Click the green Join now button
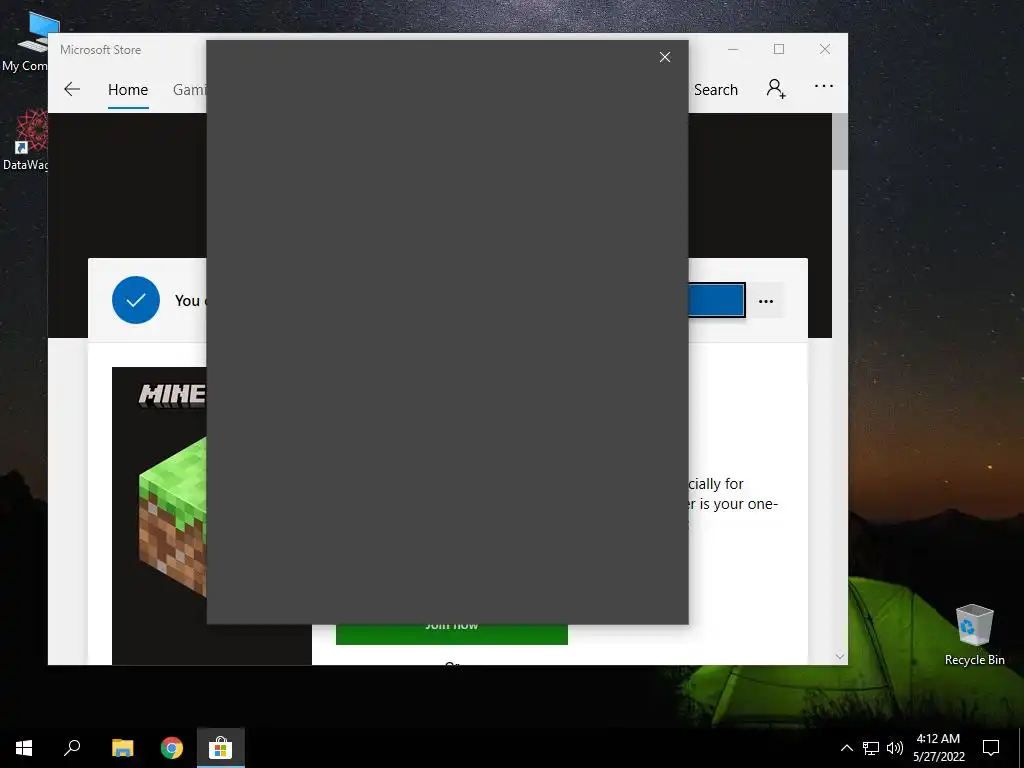1024x768 pixels. [x=451, y=634]
